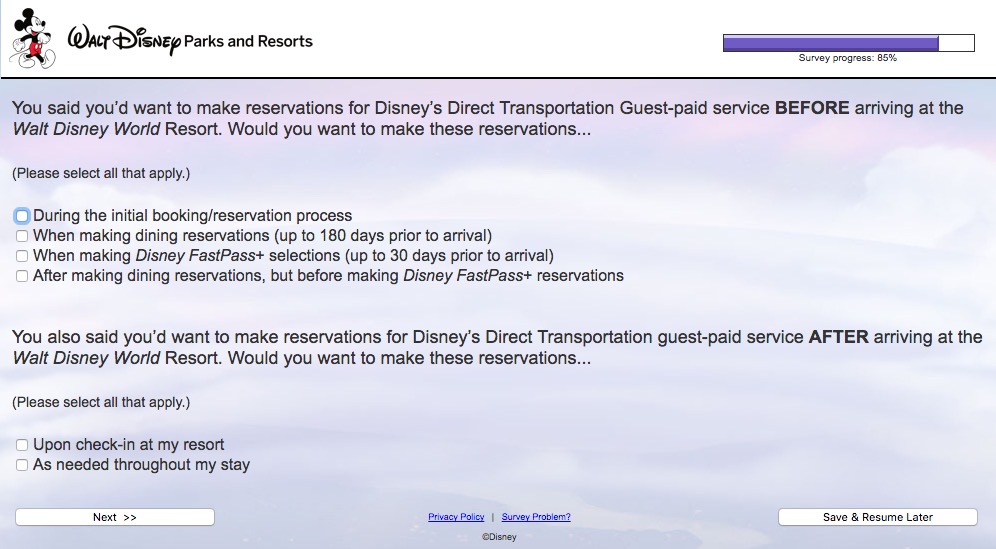Viewport: 996px width, 549px height.
Task: Click 'Survey progress: 85%' text
Action: point(848,58)
